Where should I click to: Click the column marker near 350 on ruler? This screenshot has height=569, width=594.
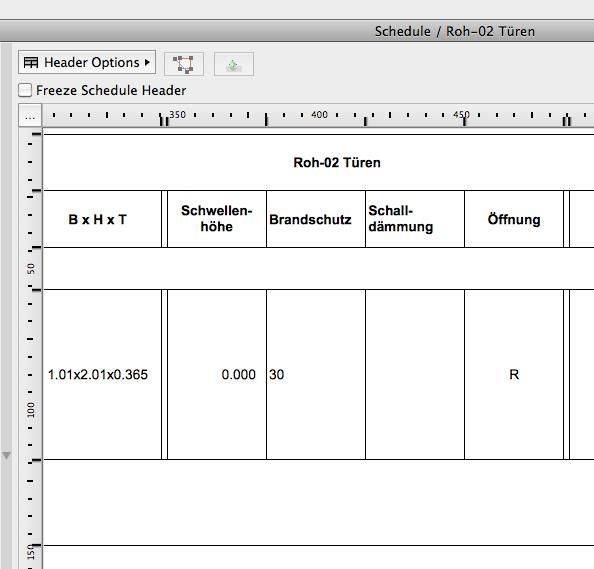(164, 121)
